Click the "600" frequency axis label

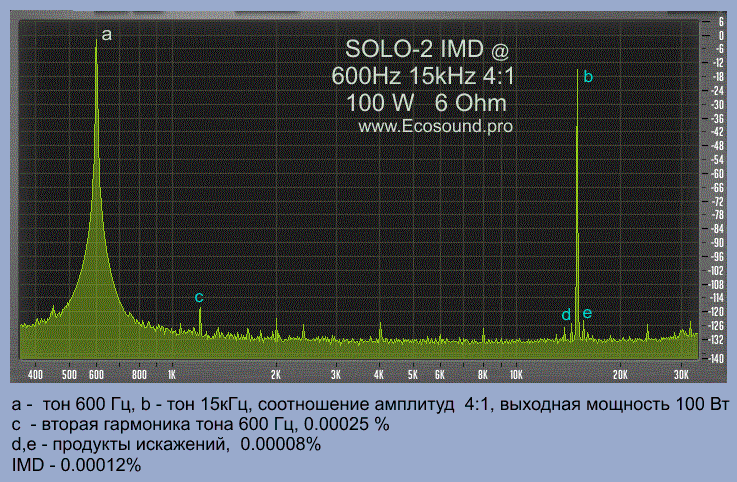pos(96,375)
